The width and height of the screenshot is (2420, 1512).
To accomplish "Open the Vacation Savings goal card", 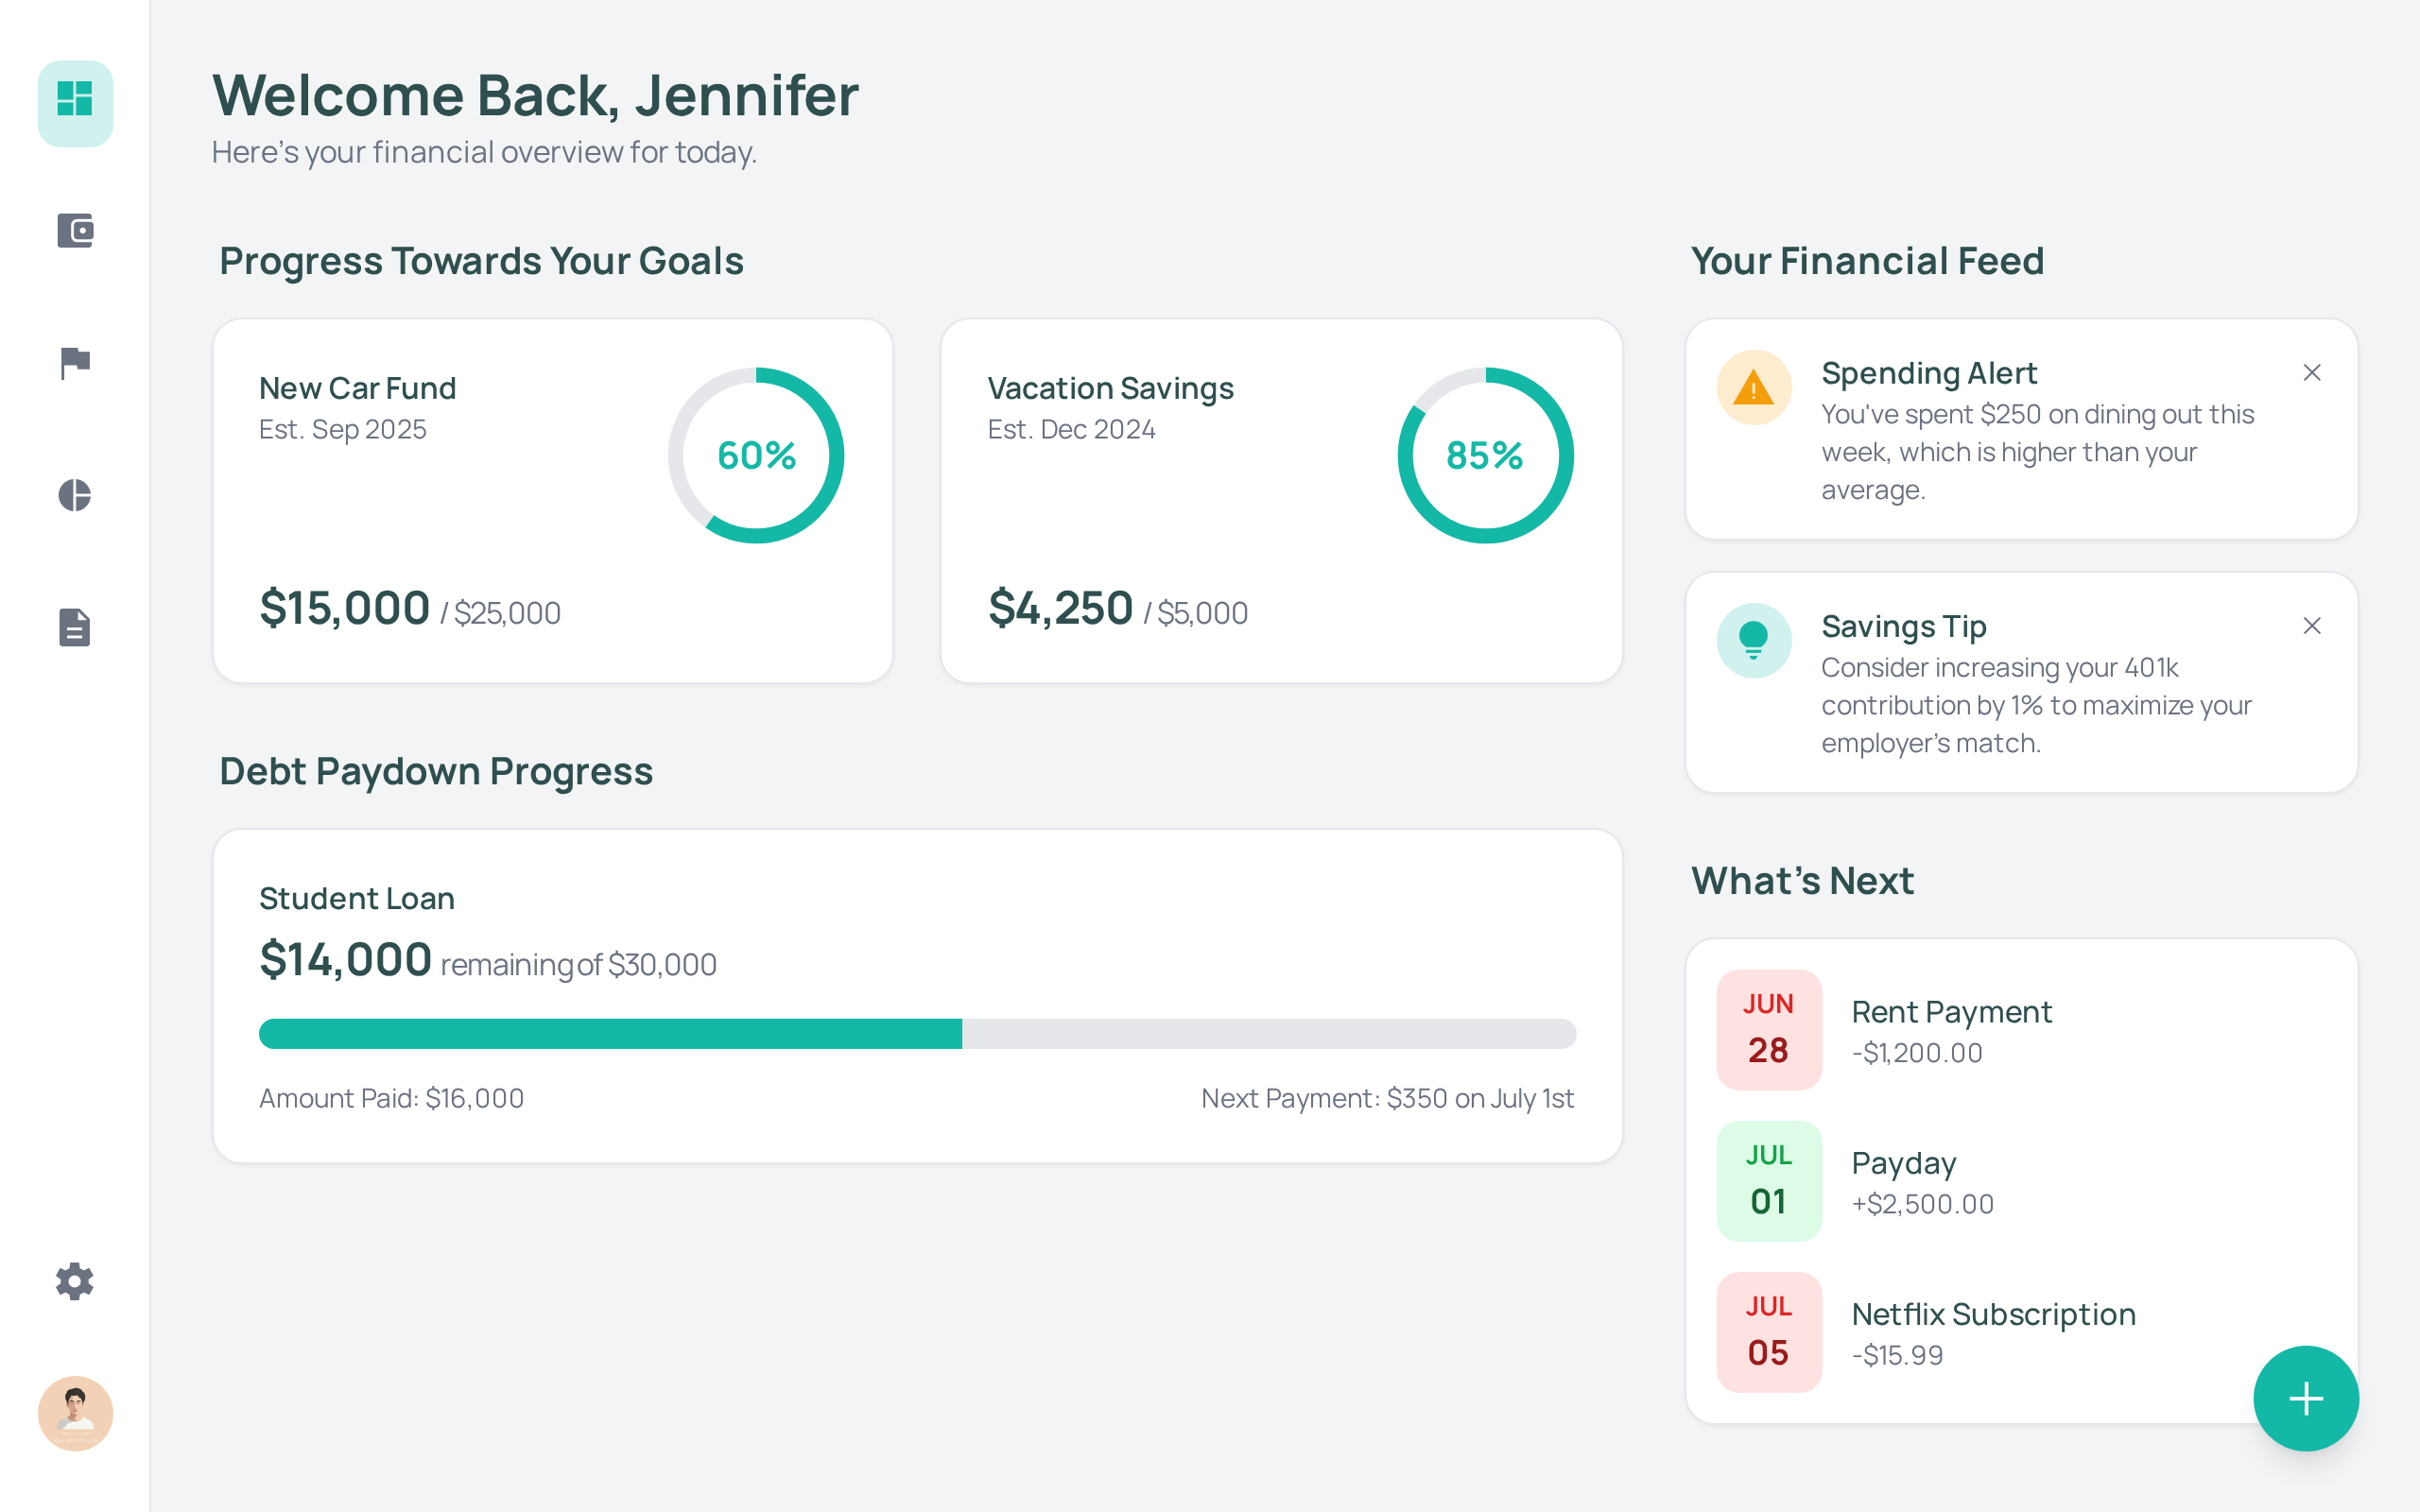I will 1180,520.
